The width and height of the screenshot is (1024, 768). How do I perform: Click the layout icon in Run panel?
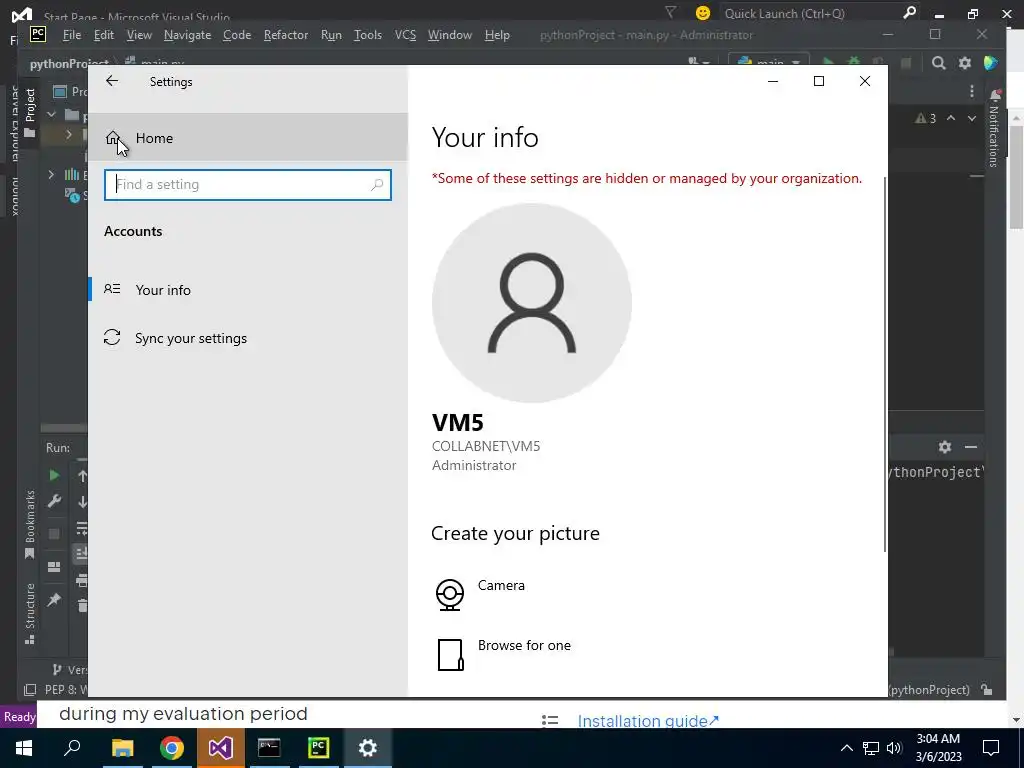54,567
